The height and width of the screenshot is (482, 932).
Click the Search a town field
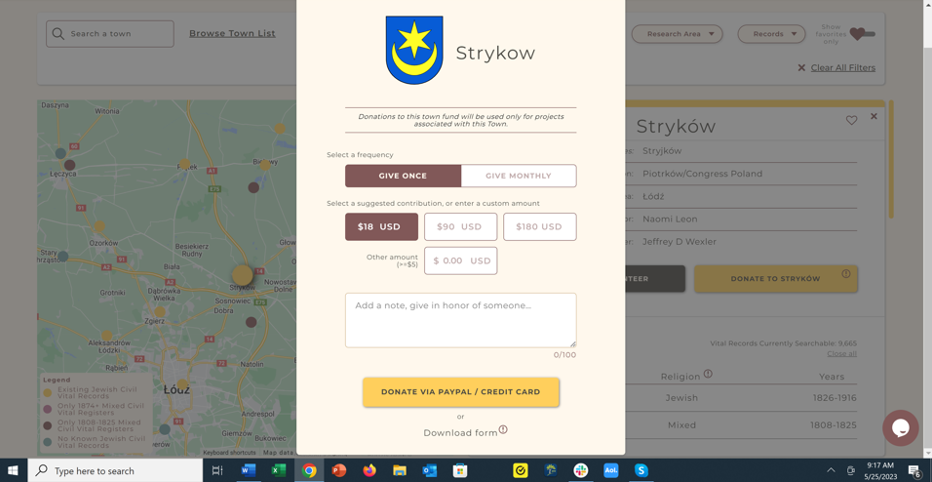click(110, 34)
